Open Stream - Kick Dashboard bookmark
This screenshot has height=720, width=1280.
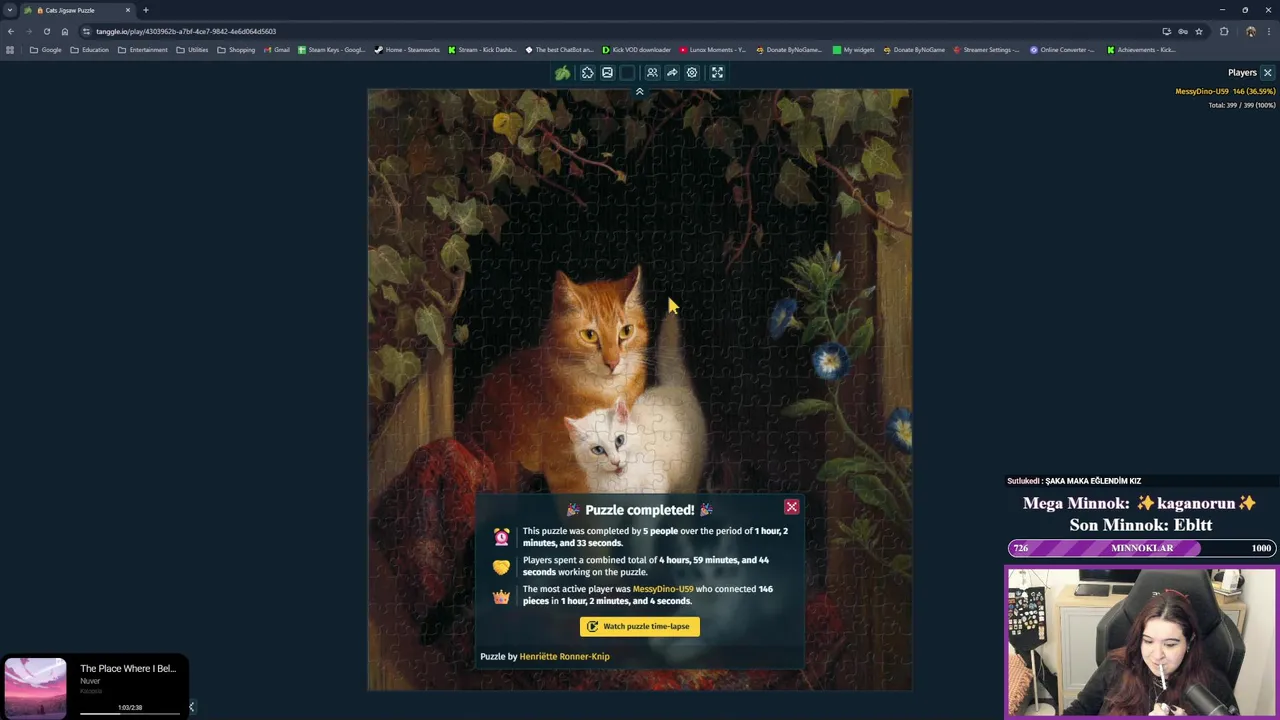pos(483,50)
